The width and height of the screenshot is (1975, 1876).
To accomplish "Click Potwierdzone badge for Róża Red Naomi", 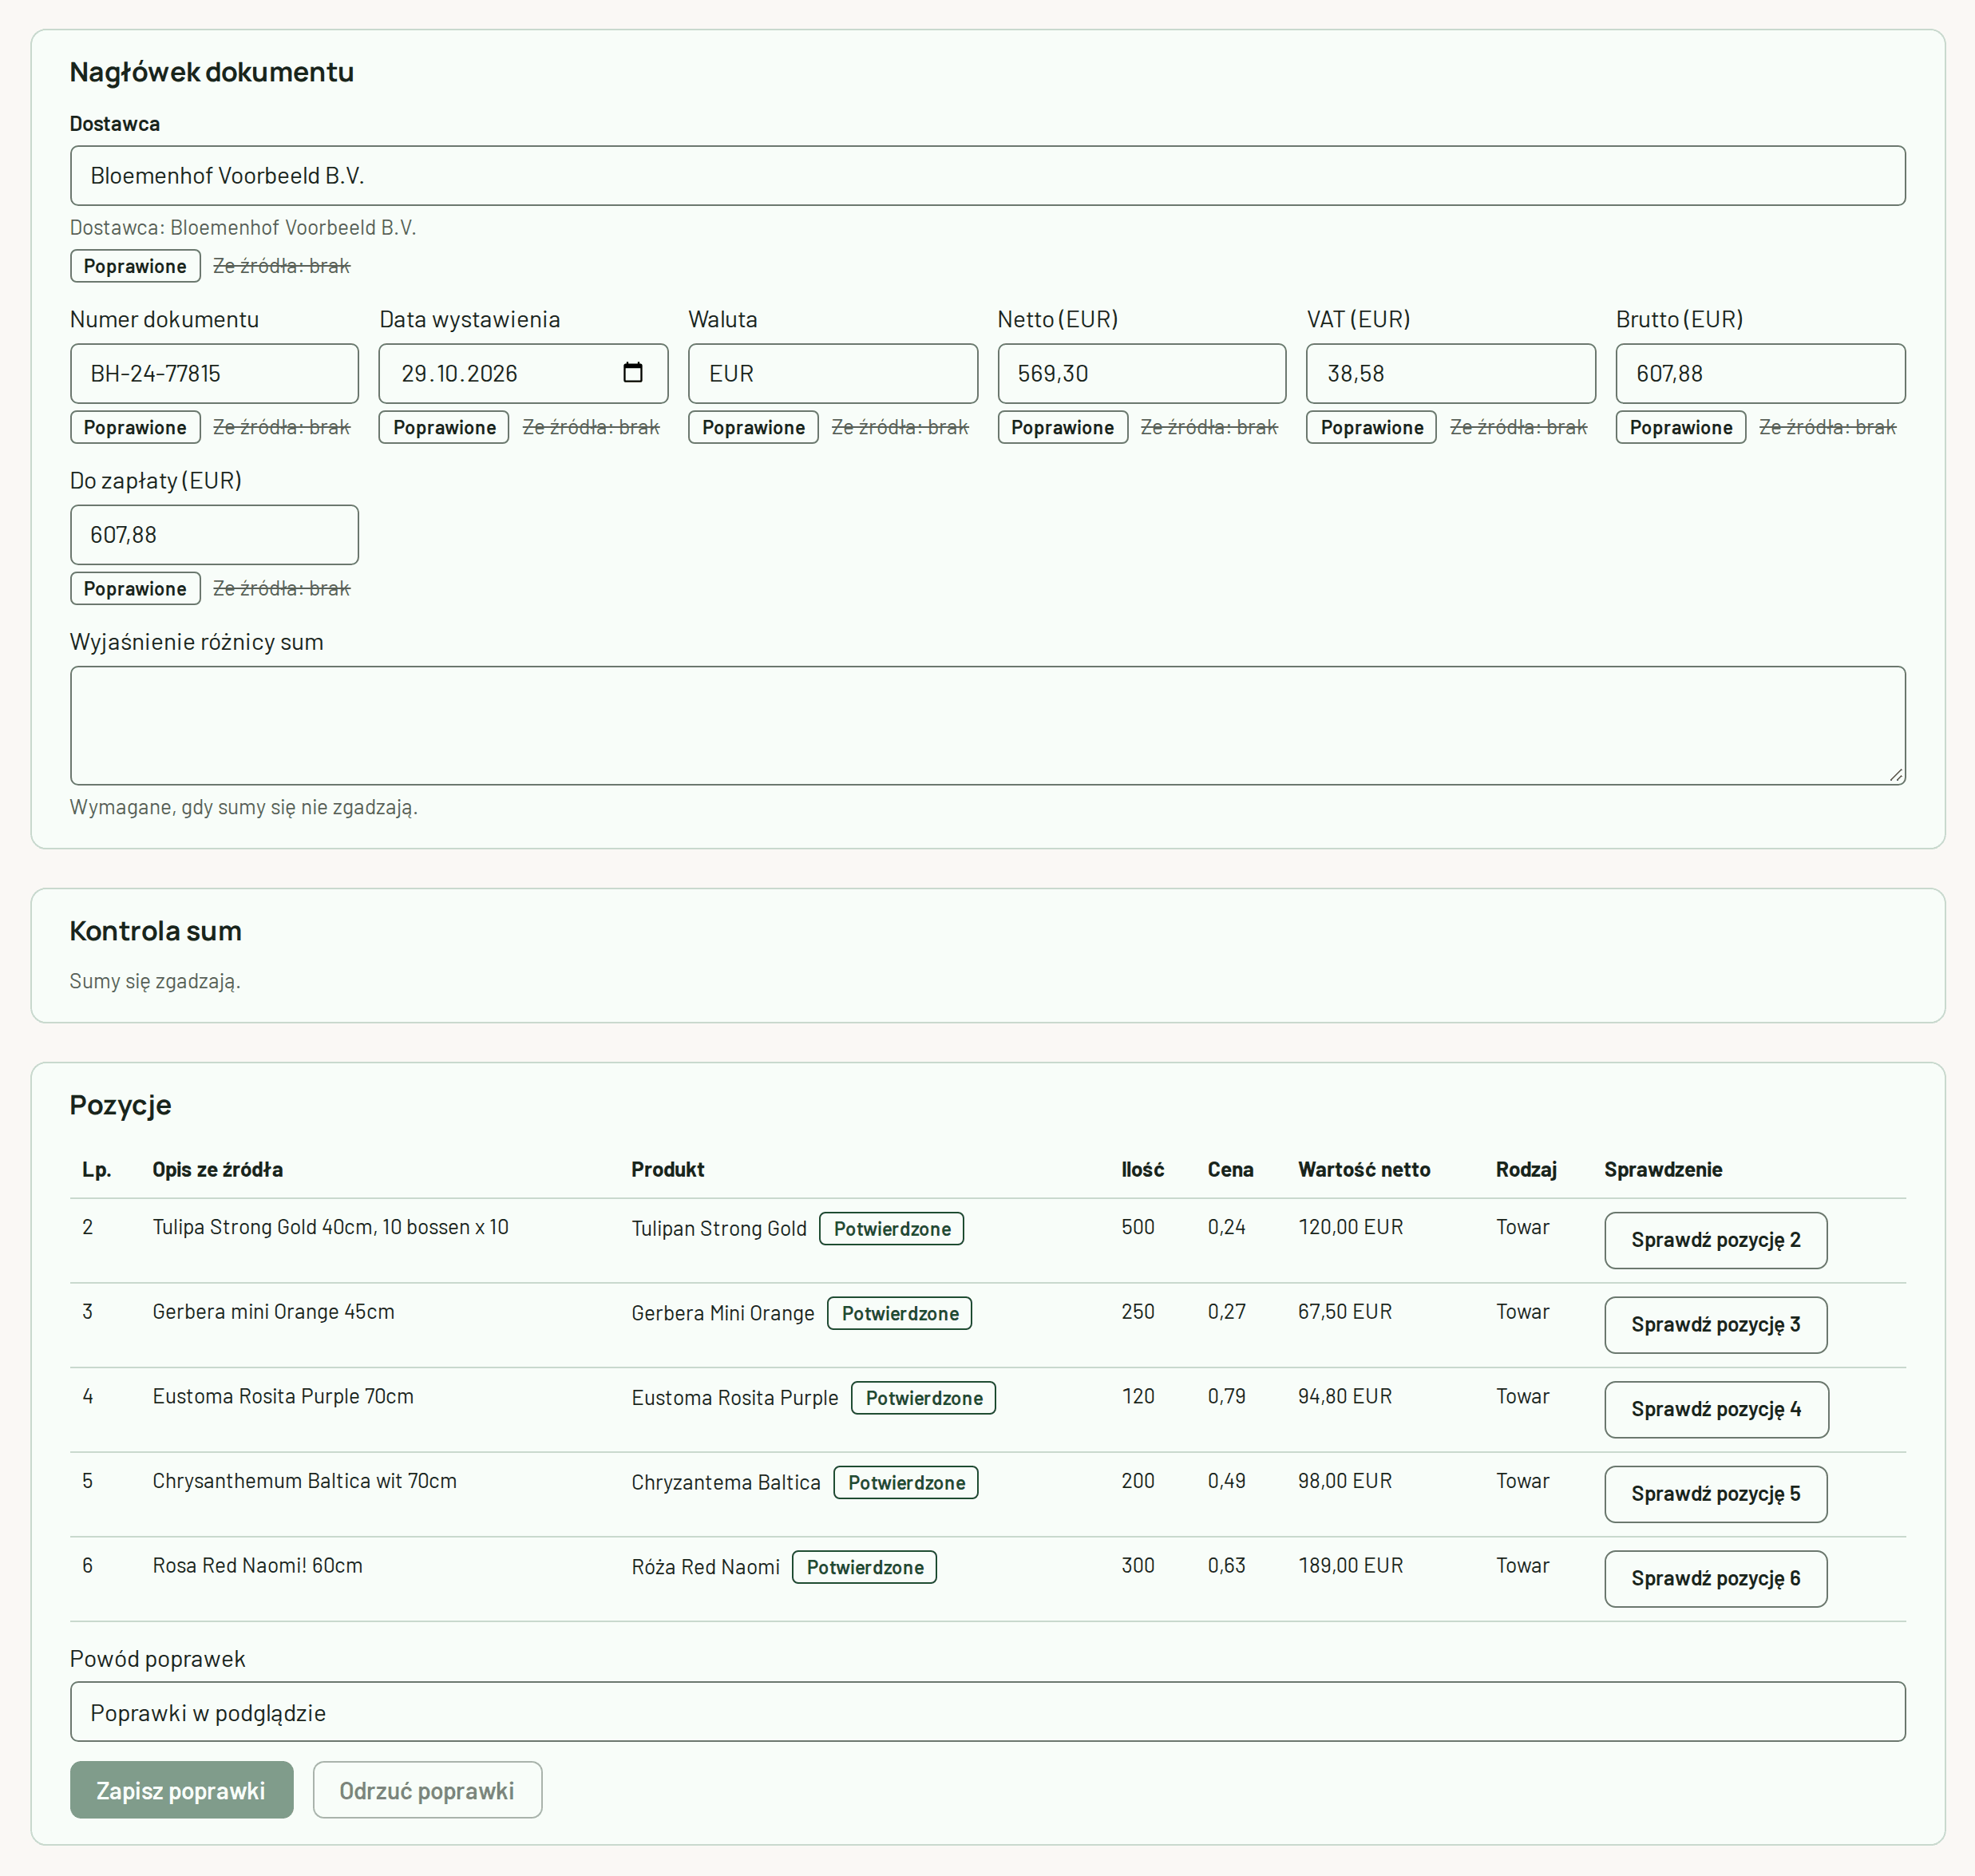I will point(865,1567).
